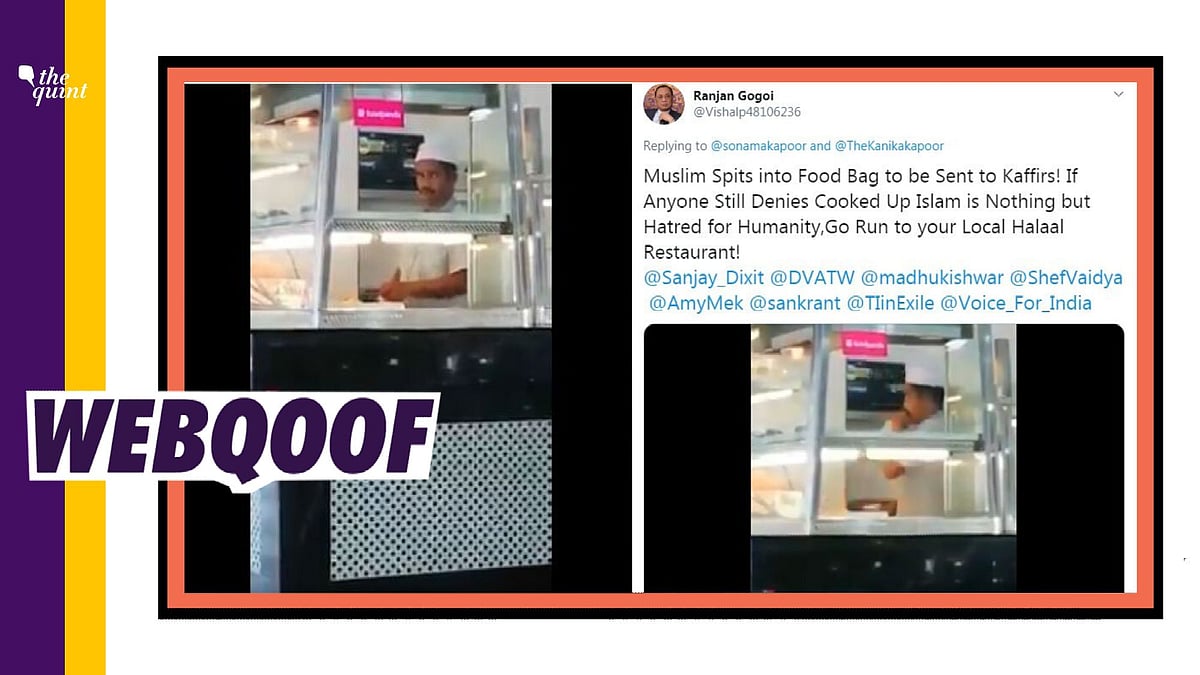Click the embedded tweet video thumbnail

(884, 458)
